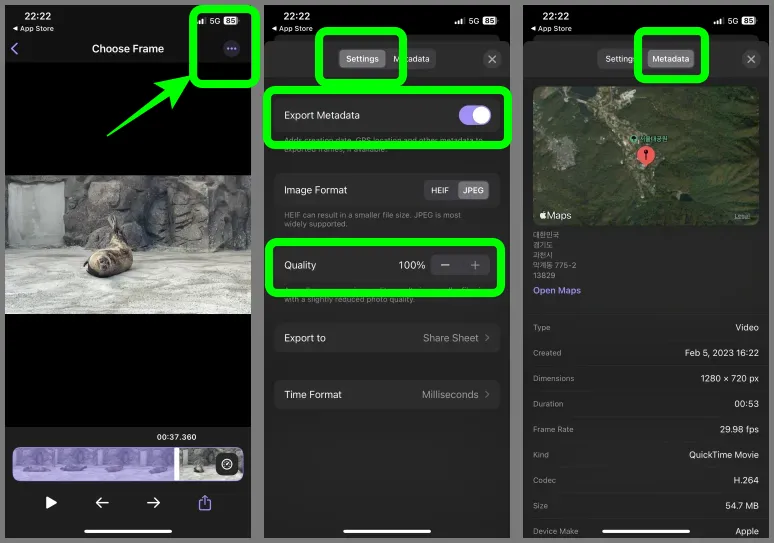Click the postal code 13829
Image resolution: width=774 pixels, height=543 pixels.
click(544, 275)
